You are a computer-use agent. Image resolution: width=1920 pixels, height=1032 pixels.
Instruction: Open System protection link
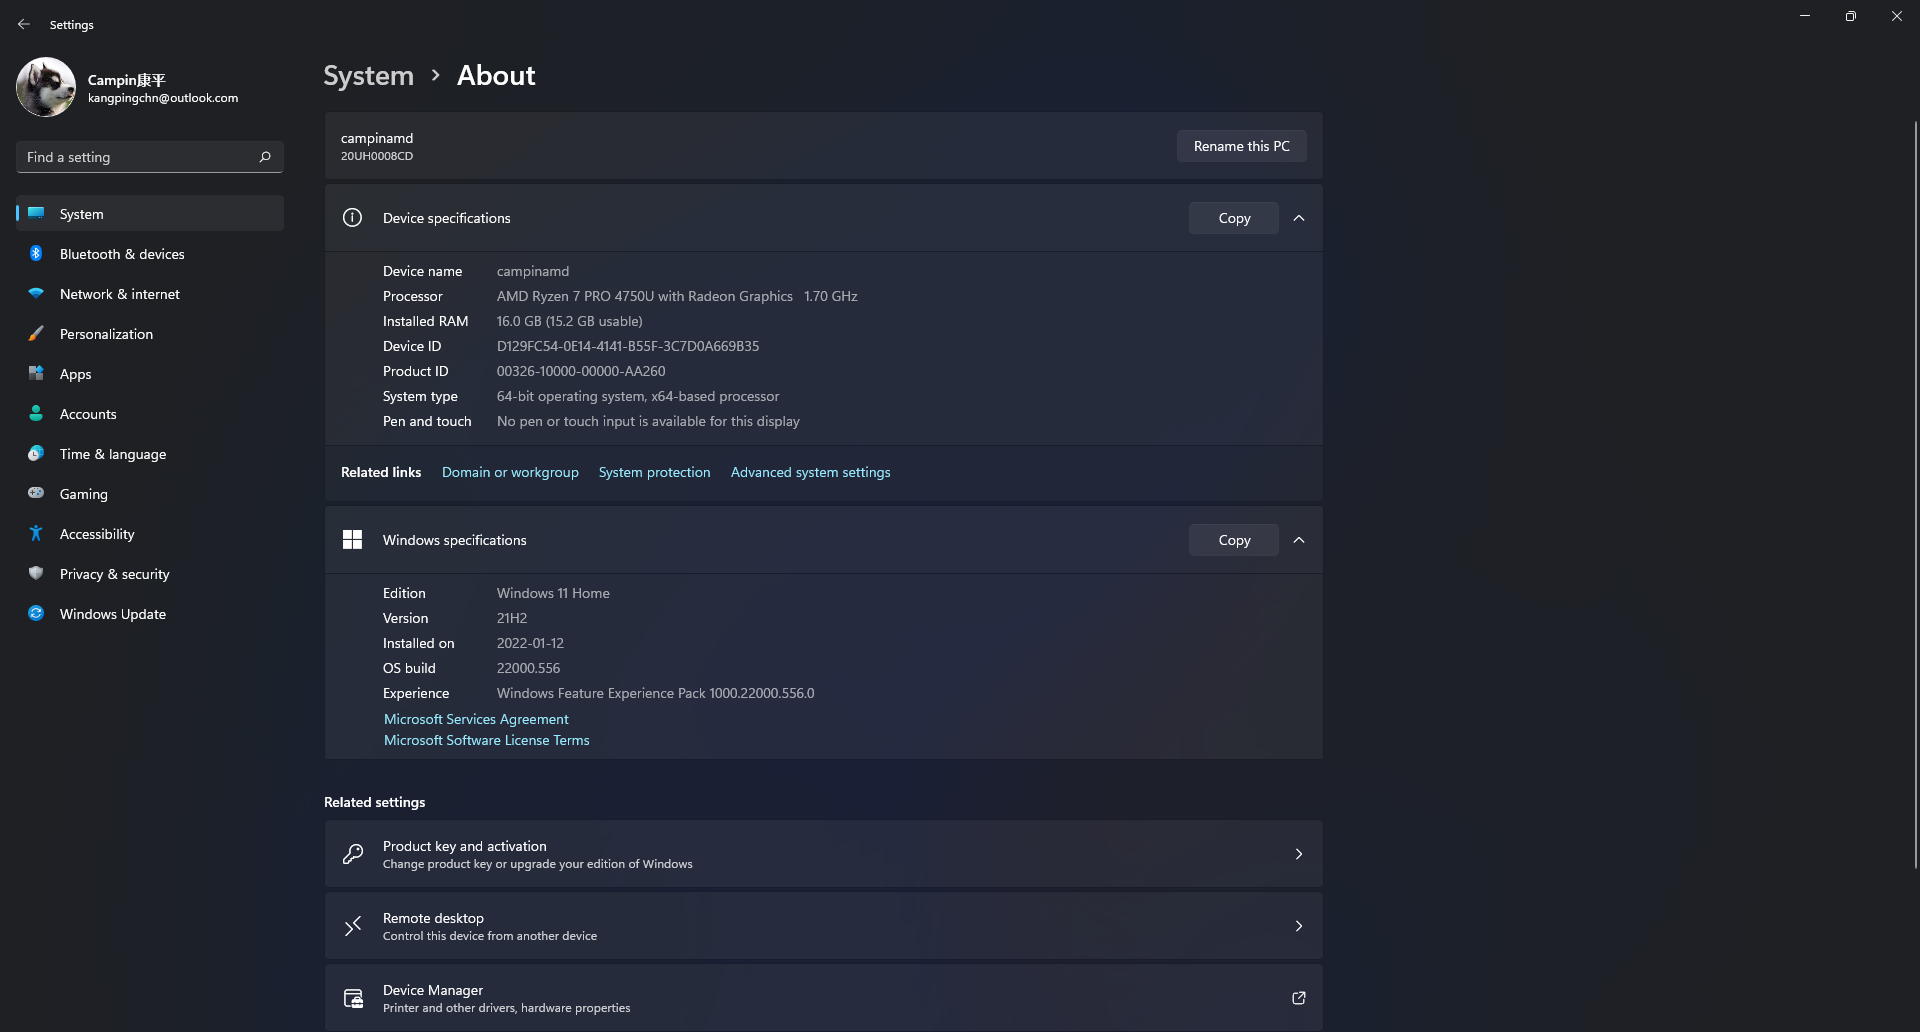(654, 472)
